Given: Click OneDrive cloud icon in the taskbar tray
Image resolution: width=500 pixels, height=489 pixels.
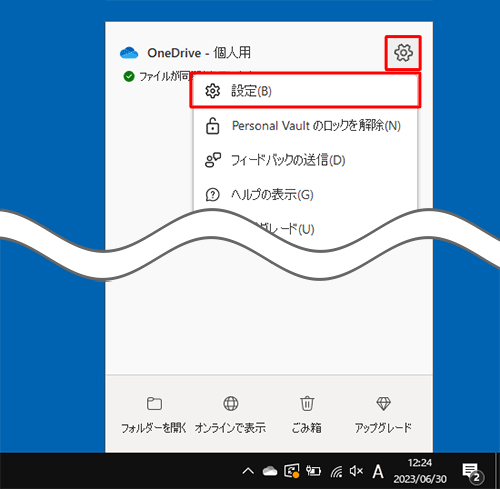Looking at the screenshot, I should (x=270, y=471).
